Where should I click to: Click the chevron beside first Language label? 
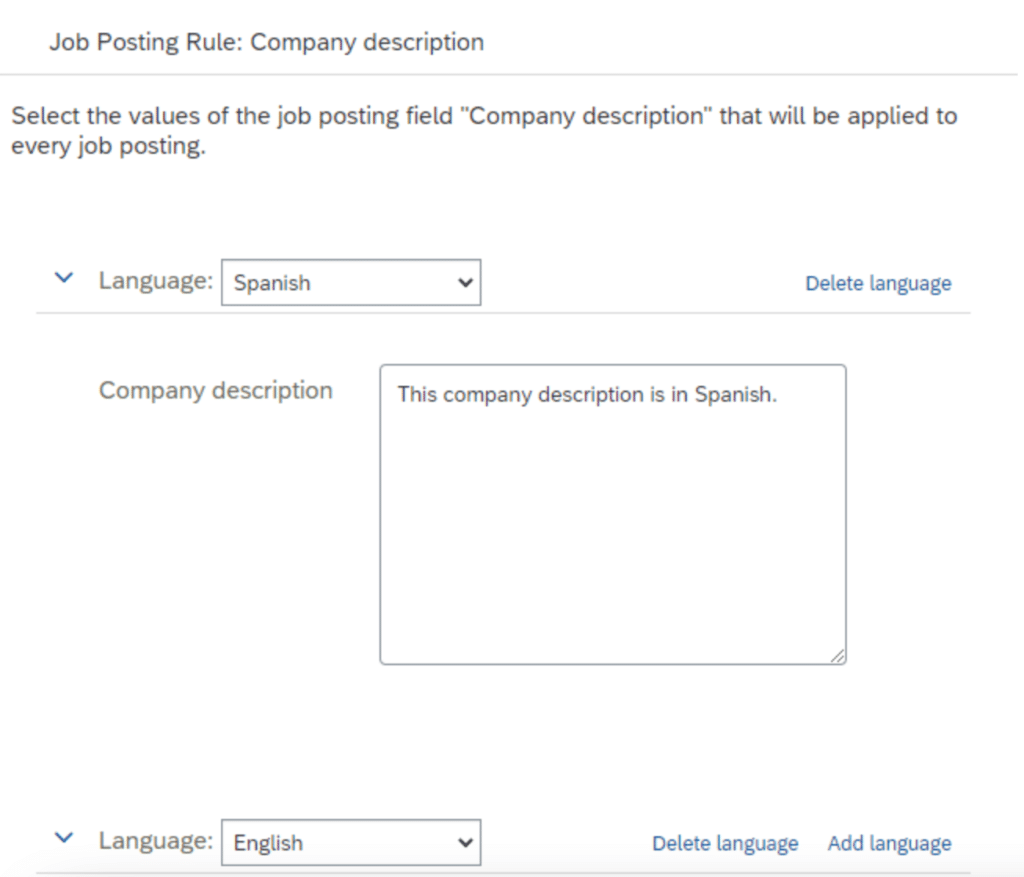click(x=63, y=279)
